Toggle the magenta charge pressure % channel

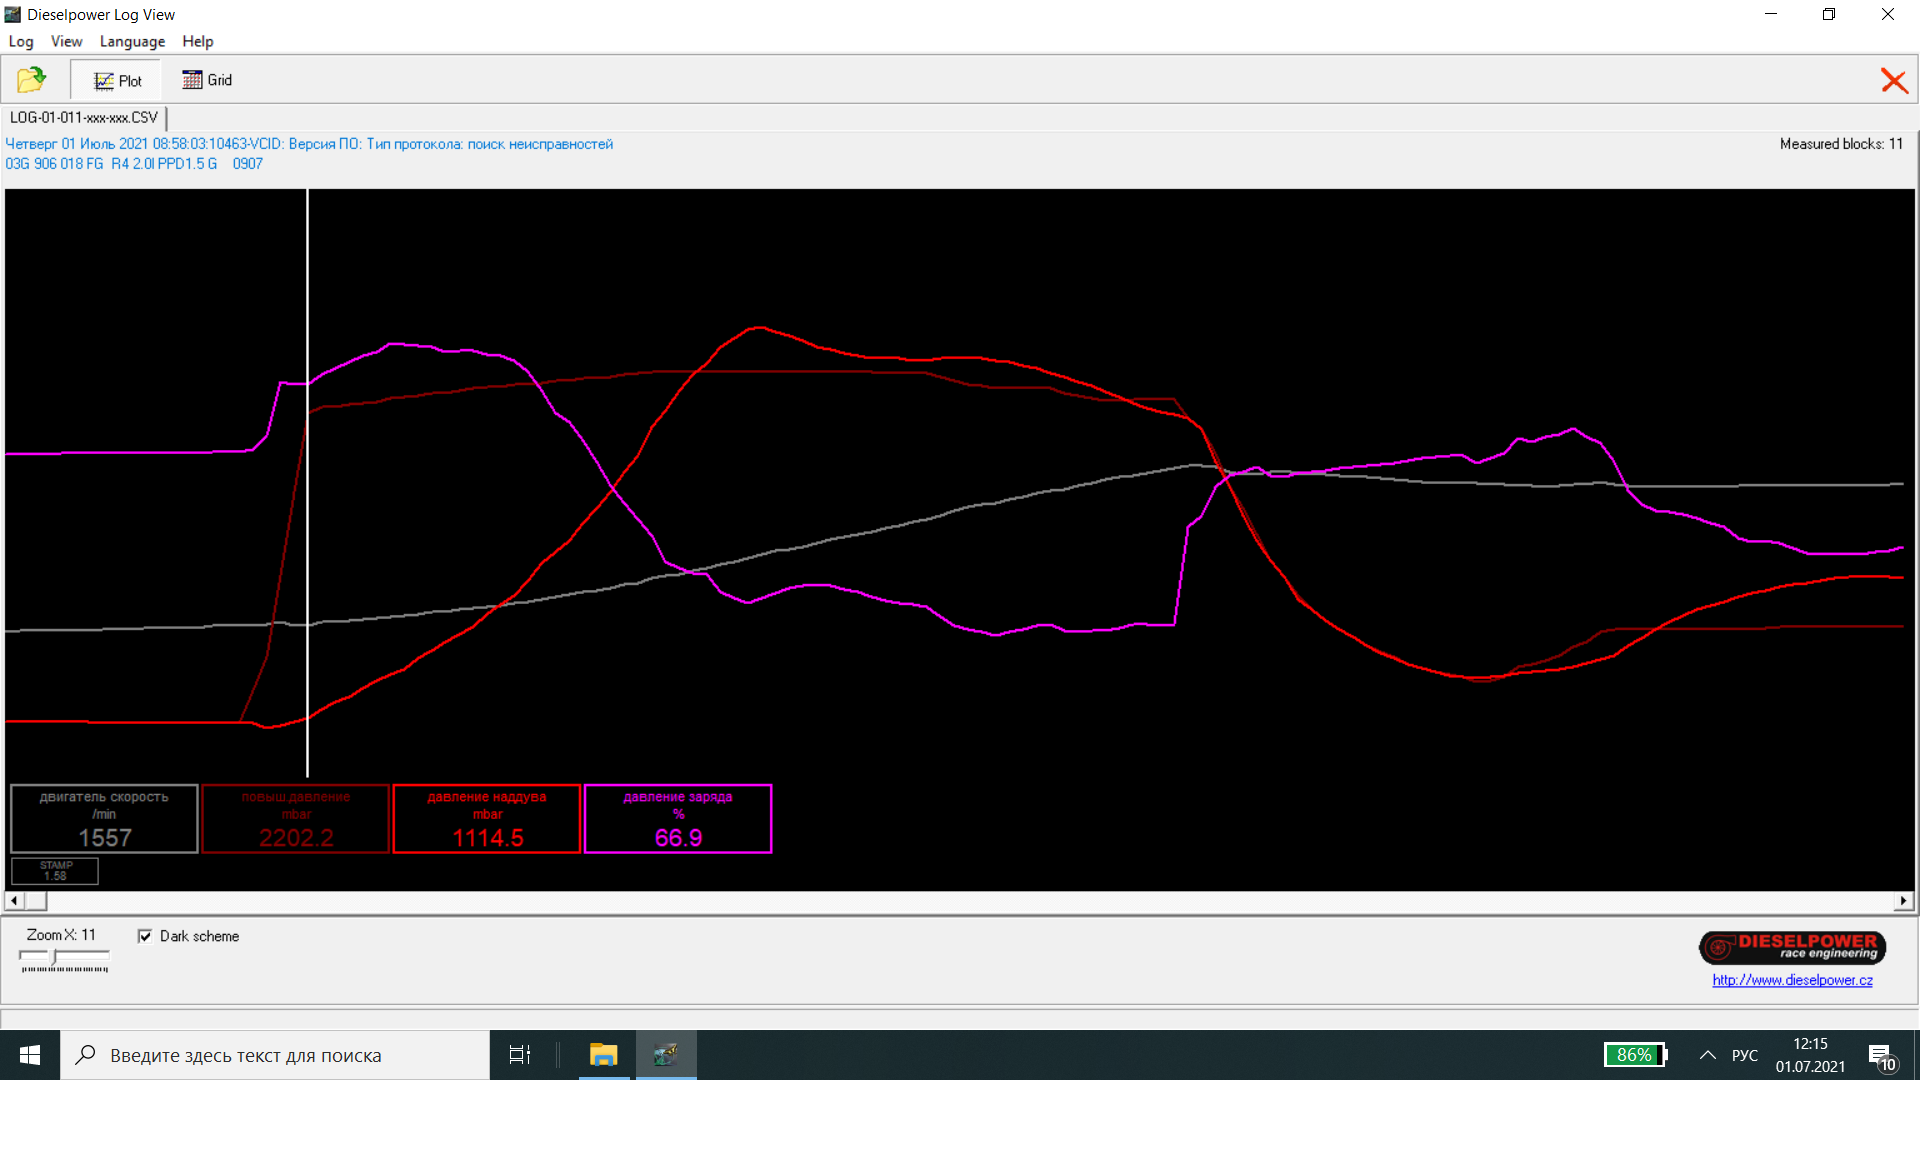(x=678, y=819)
